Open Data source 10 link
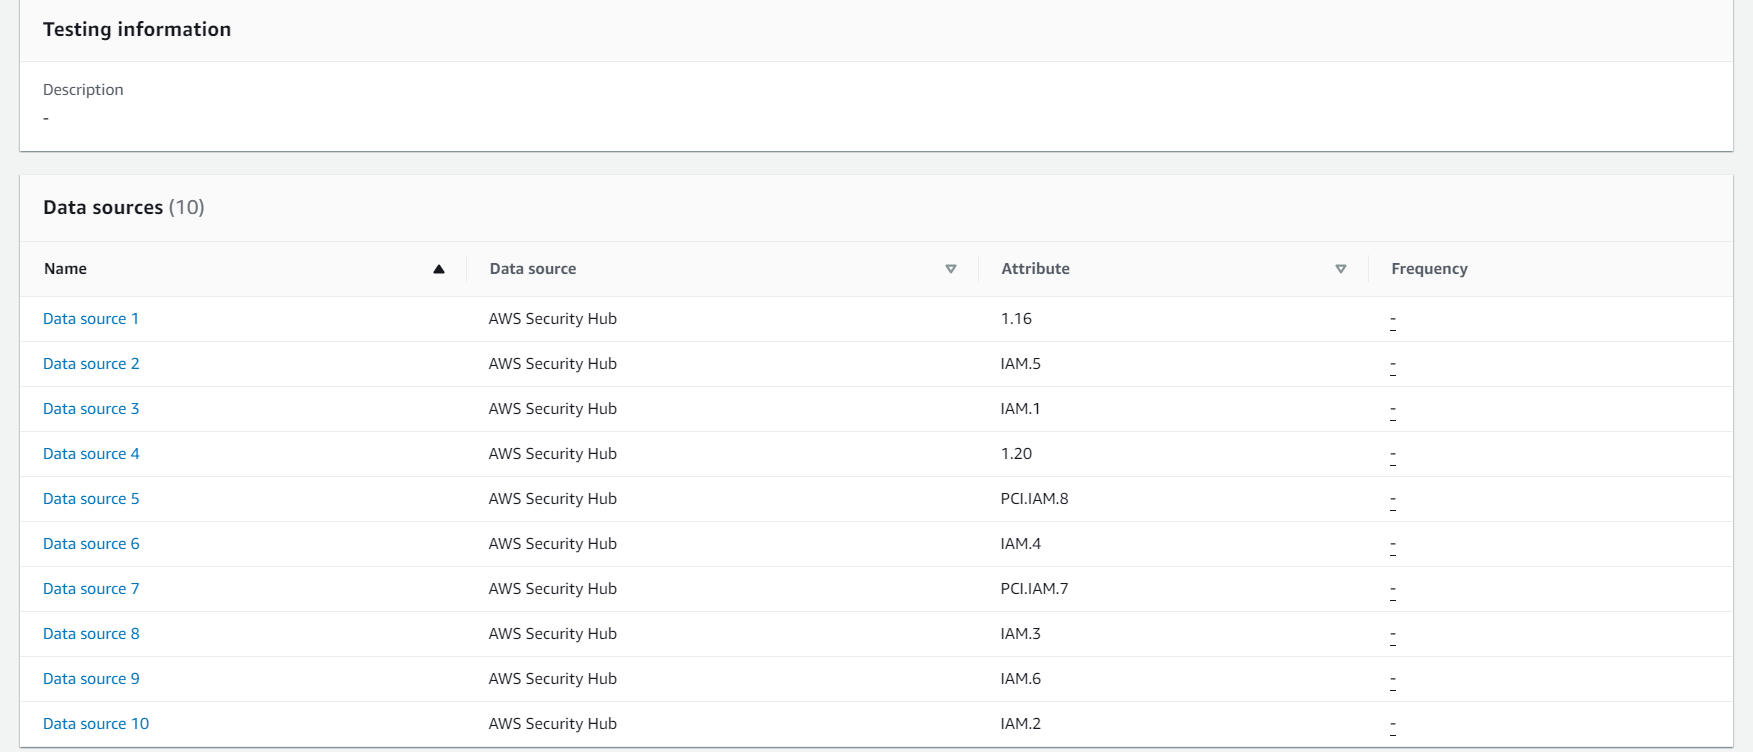 click(96, 724)
